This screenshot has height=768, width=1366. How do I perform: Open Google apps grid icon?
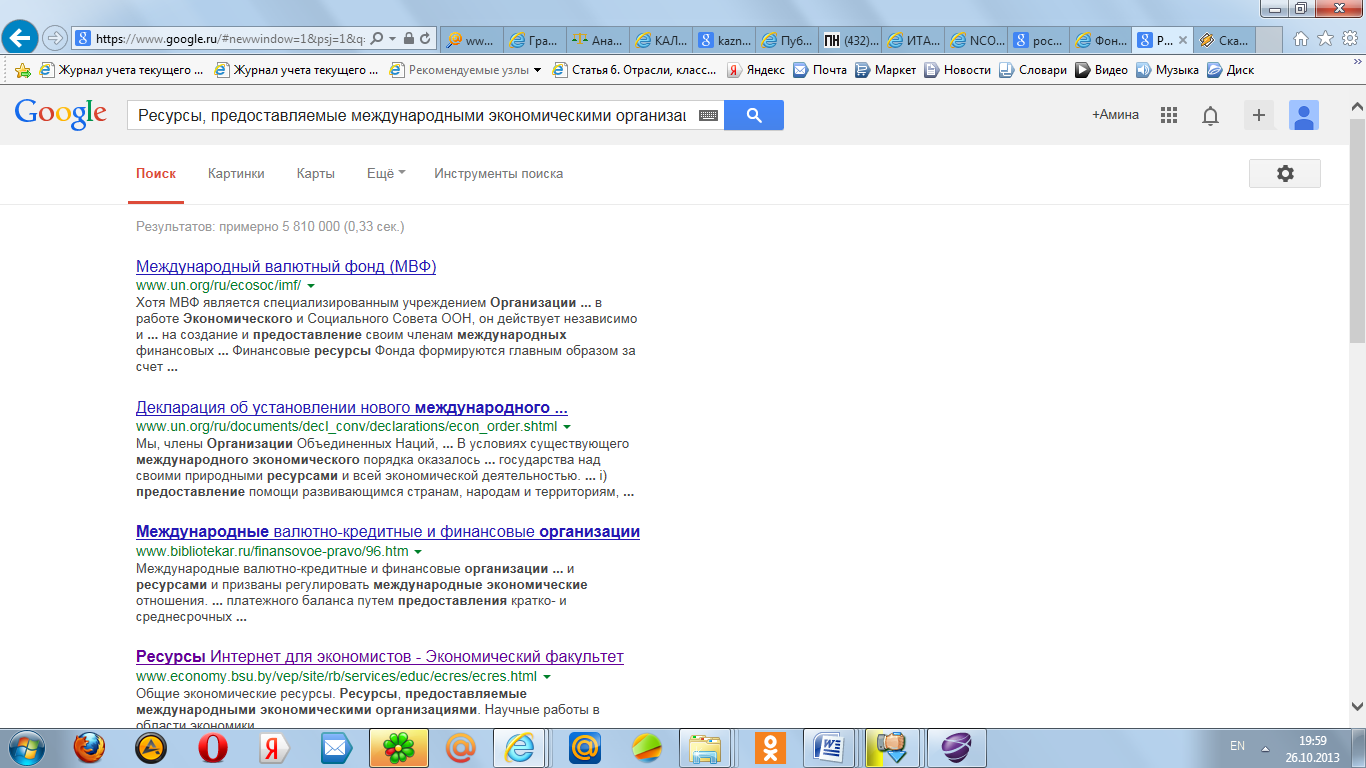(x=1169, y=115)
